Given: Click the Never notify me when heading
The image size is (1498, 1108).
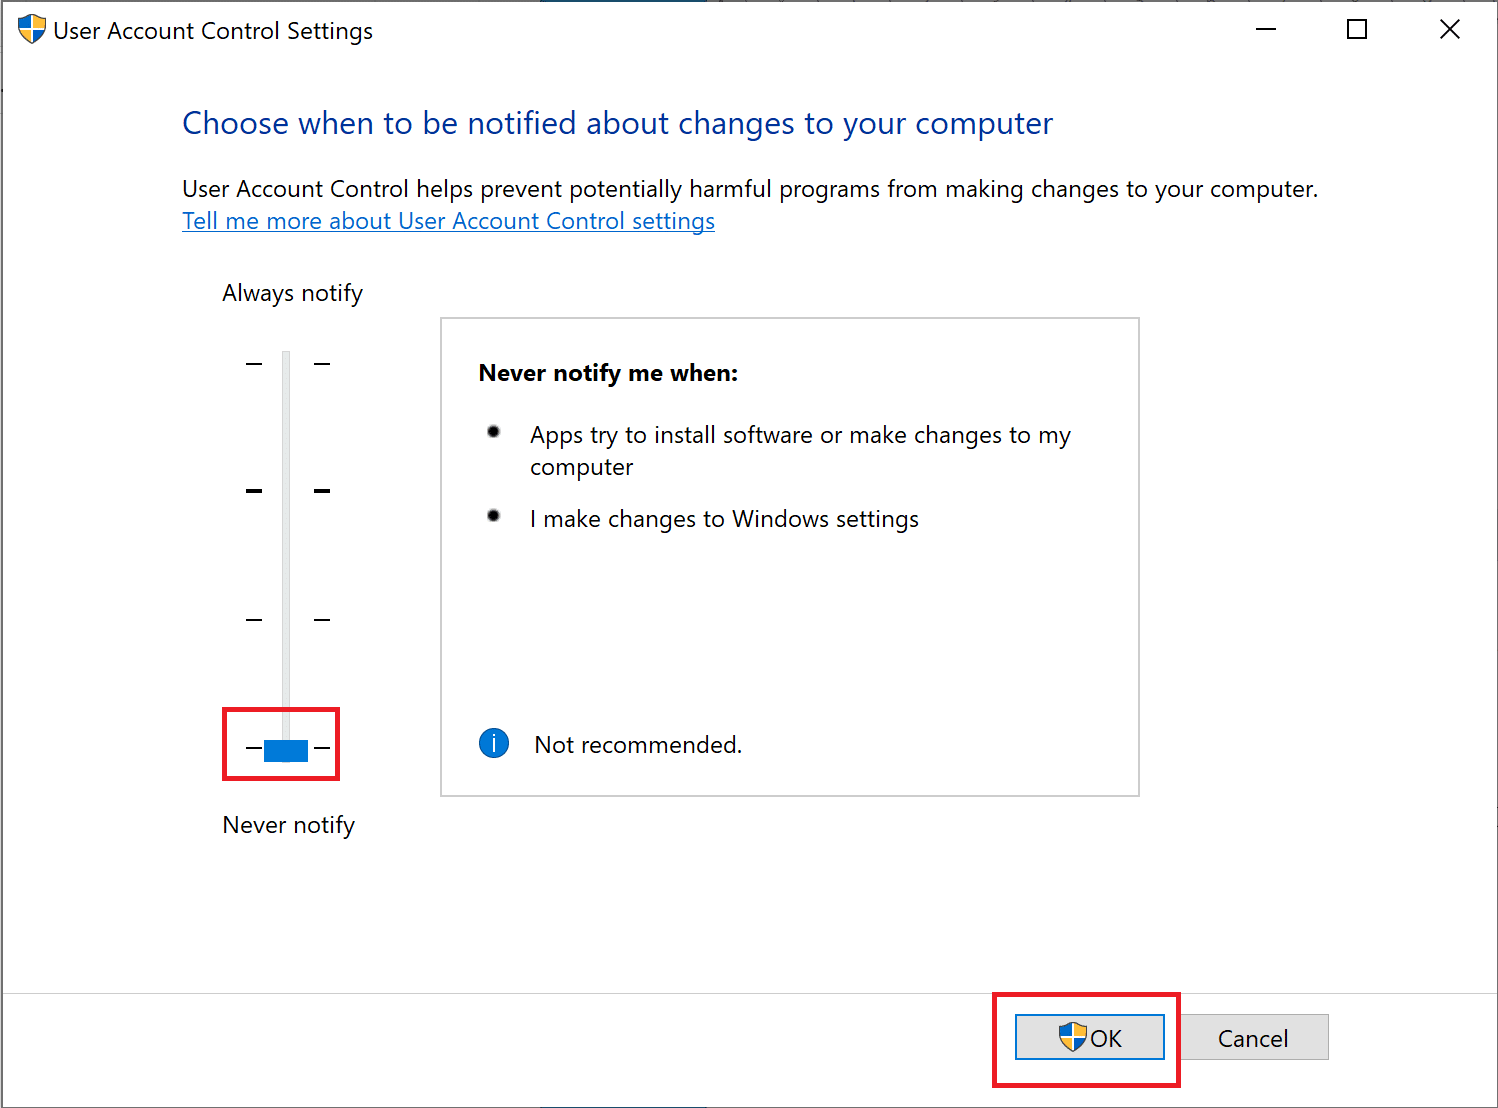Looking at the screenshot, I should [x=608, y=373].
